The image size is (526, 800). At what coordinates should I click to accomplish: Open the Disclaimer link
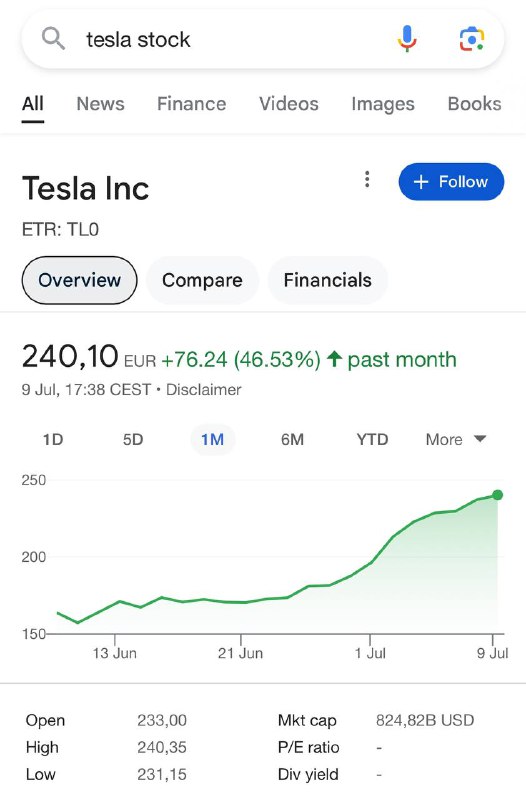(x=204, y=390)
